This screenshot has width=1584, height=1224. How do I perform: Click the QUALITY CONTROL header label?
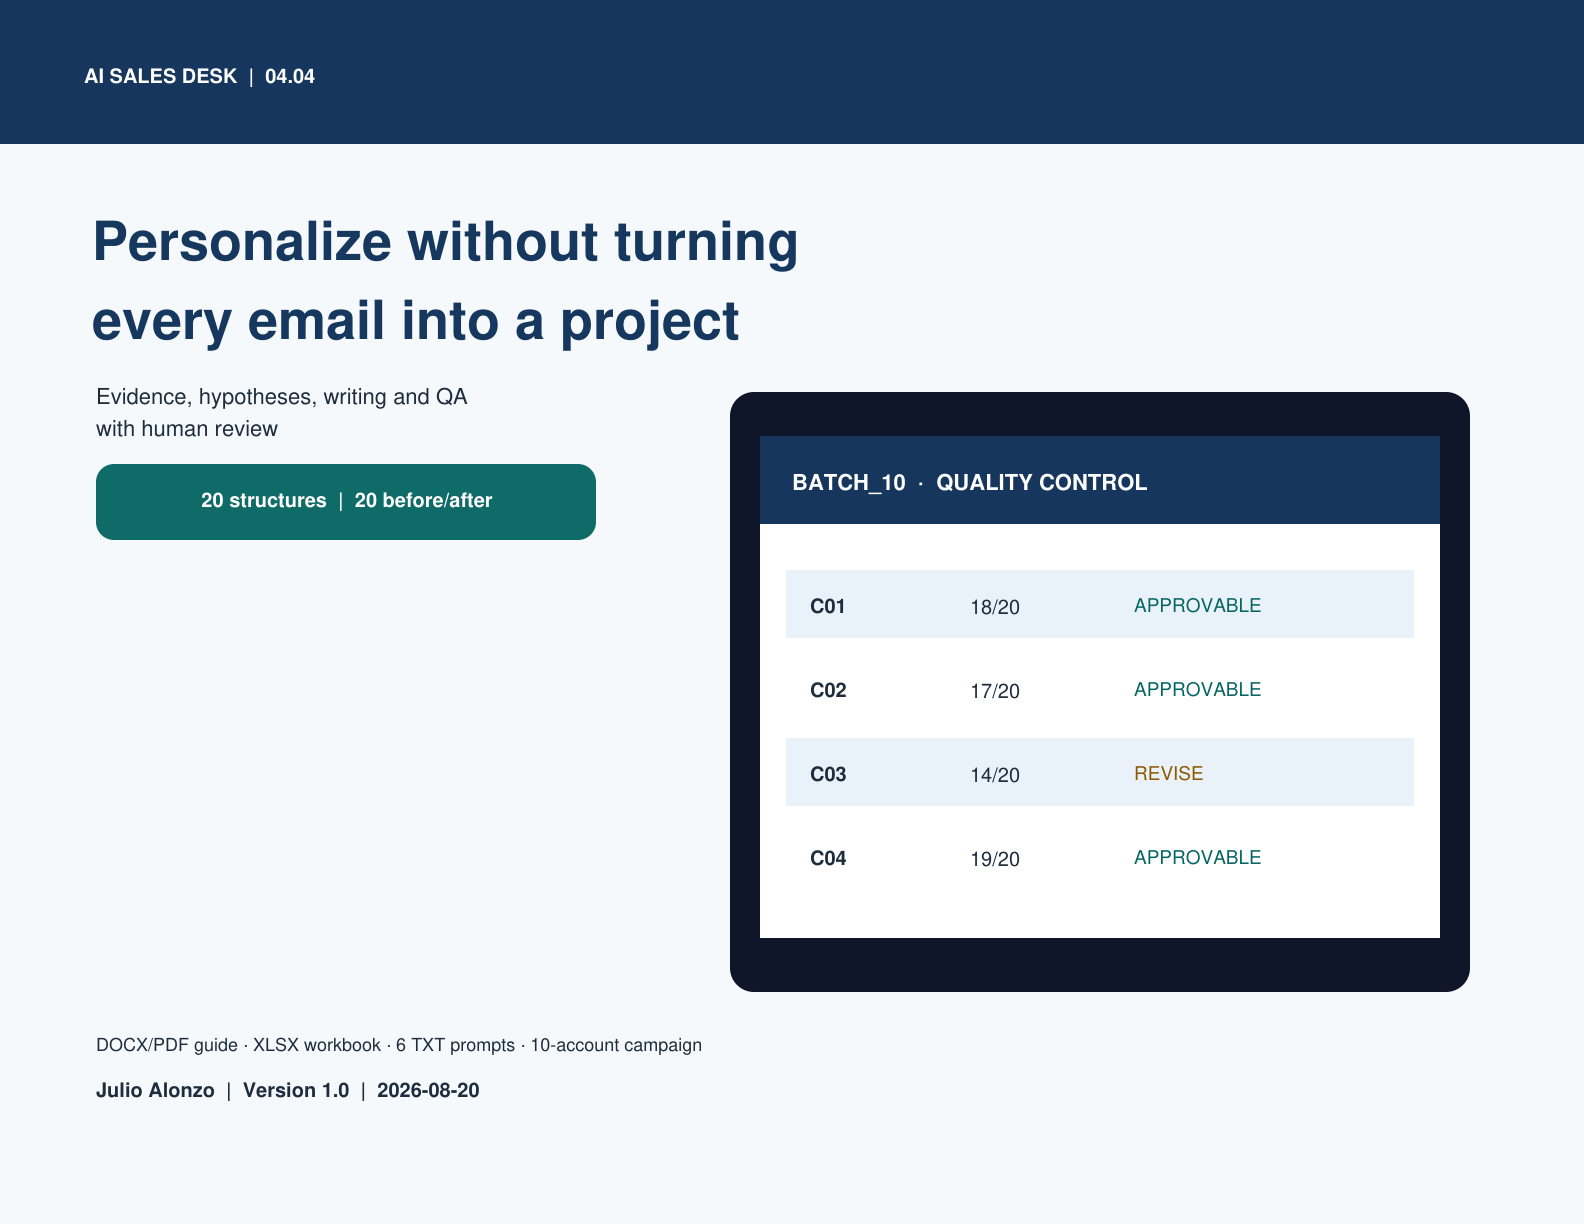[x=1041, y=482]
